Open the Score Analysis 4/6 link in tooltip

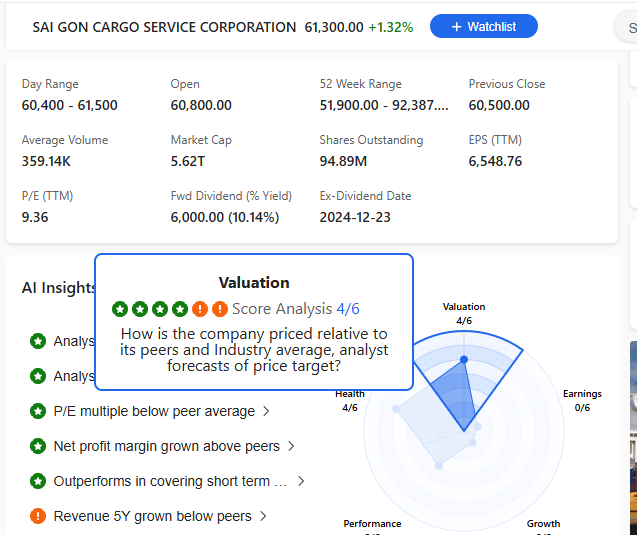coord(295,309)
